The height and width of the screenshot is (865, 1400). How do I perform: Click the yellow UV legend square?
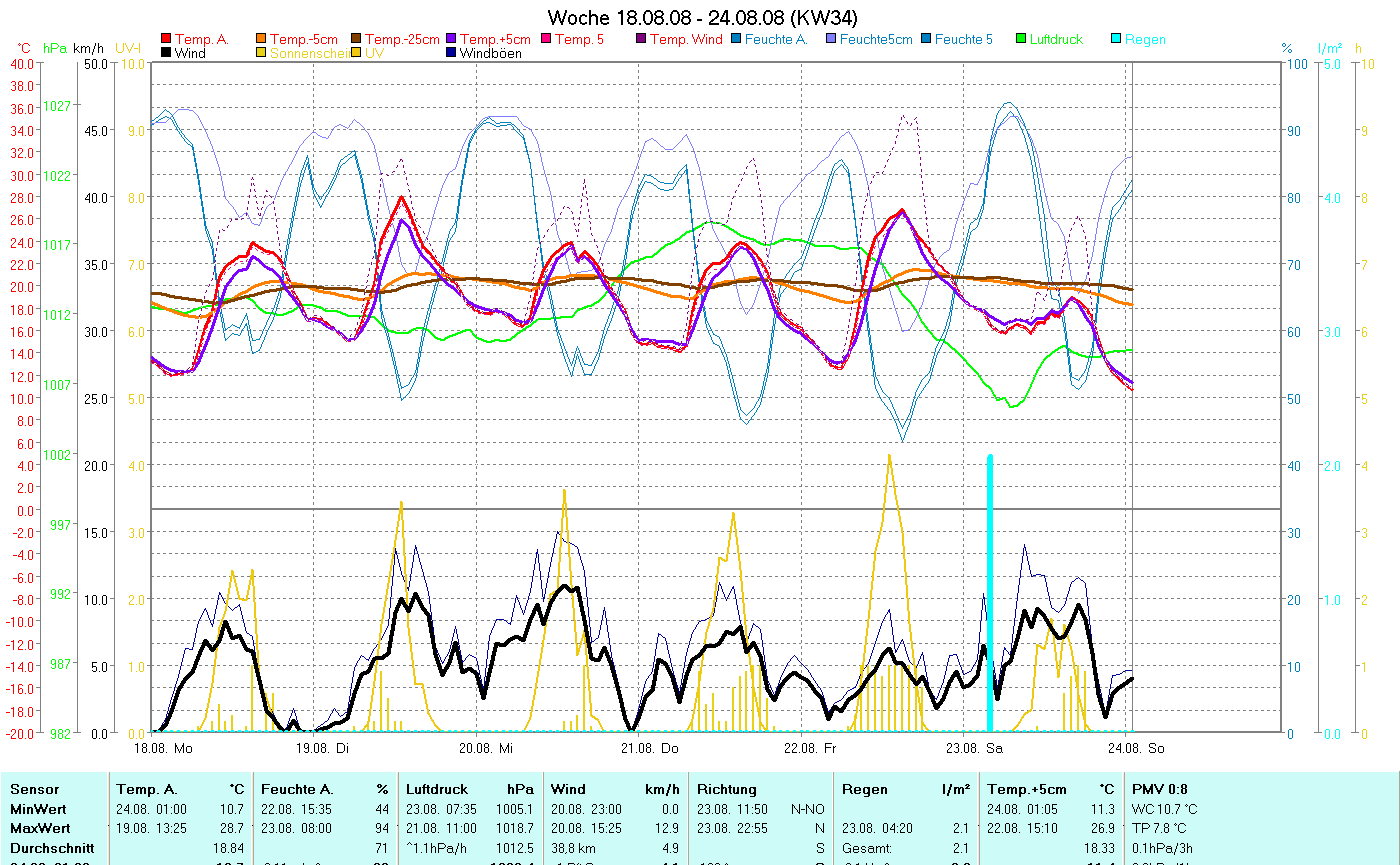(x=357, y=53)
